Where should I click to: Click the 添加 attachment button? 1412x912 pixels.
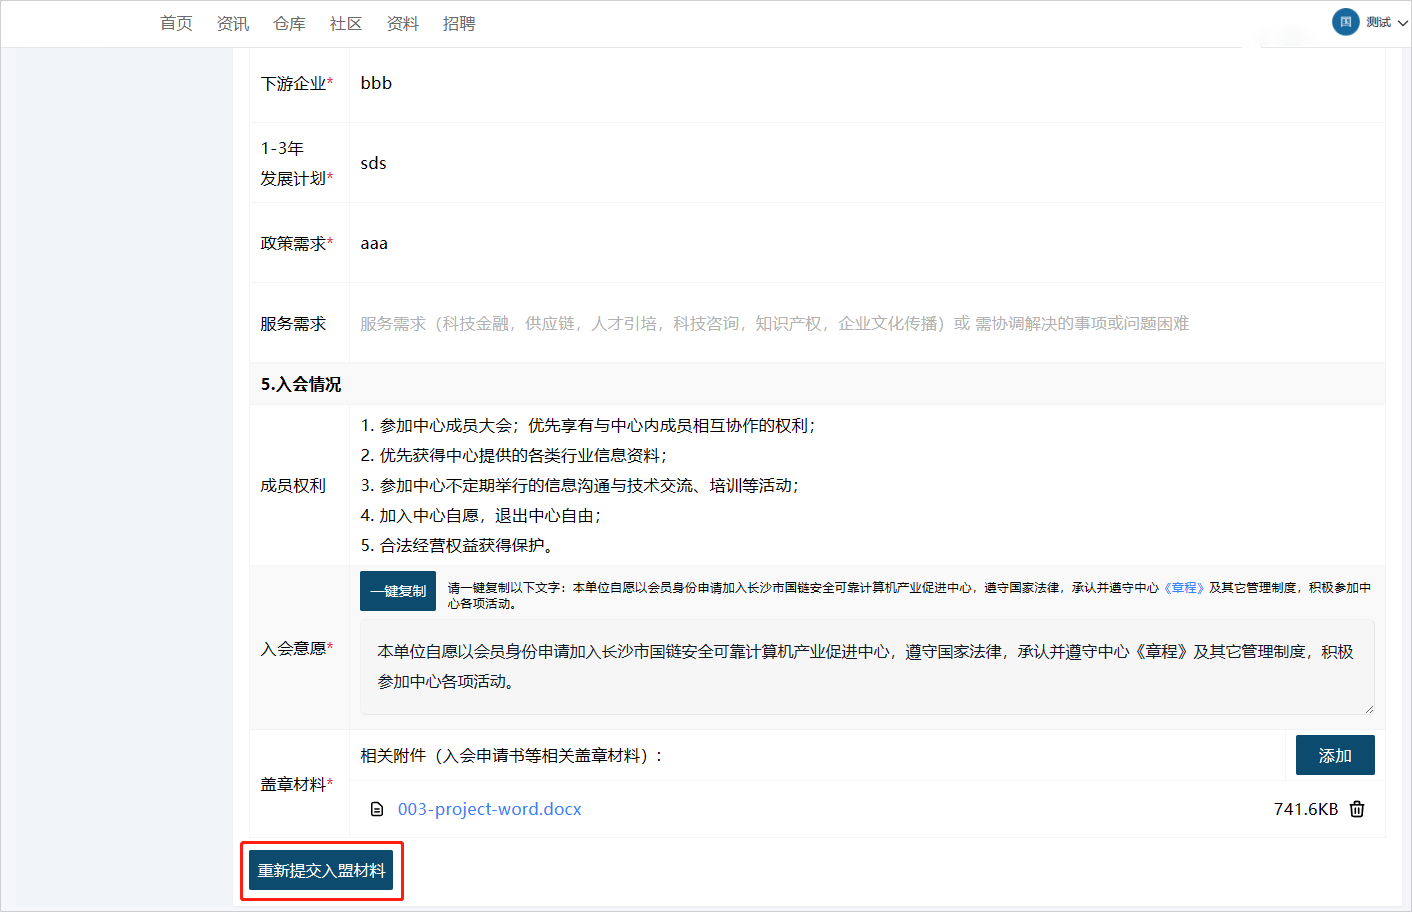coord(1334,755)
